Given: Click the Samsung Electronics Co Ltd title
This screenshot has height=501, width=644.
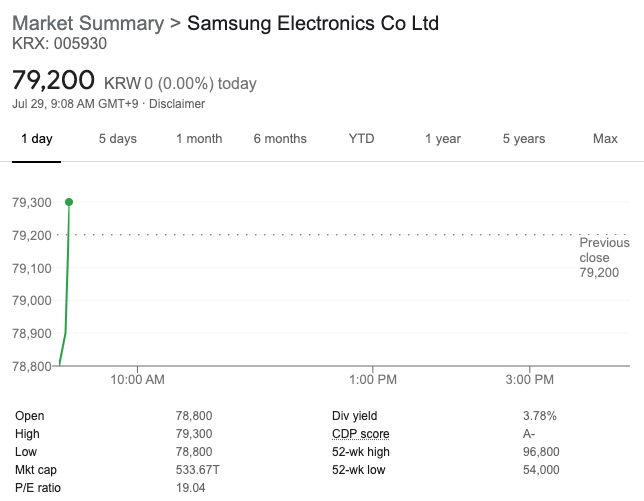Looking at the screenshot, I should tap(313, 23).
